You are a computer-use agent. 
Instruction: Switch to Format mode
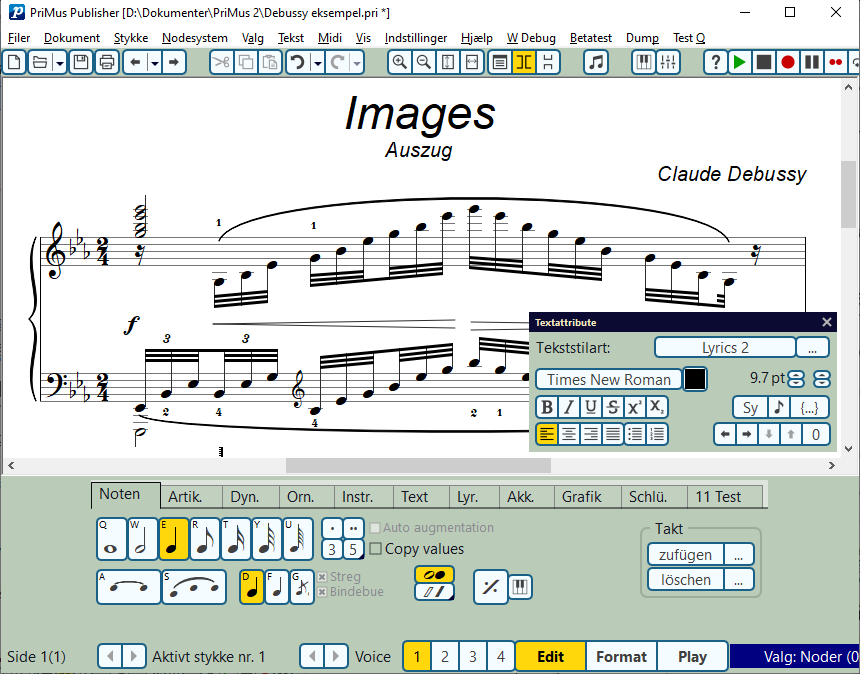point(621,656)
